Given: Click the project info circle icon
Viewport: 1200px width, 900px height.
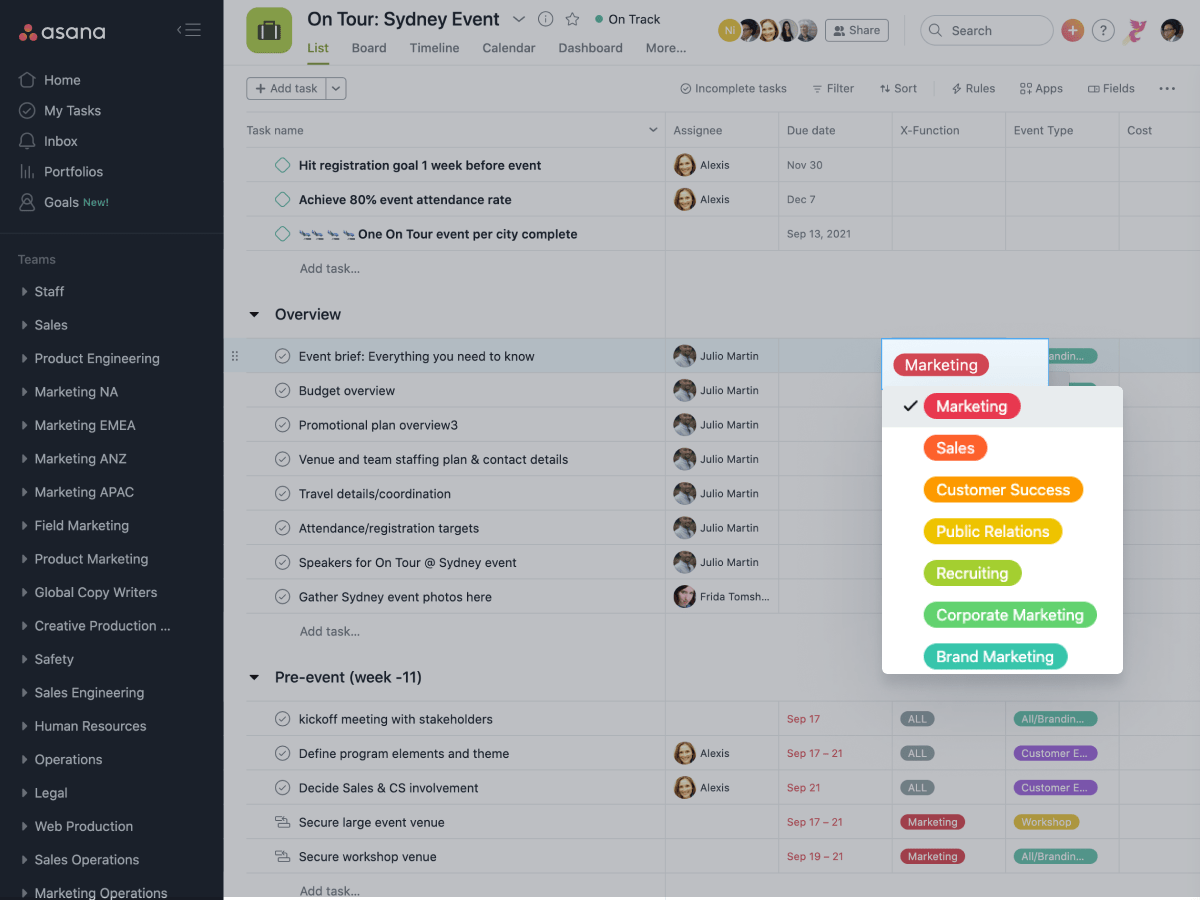Looking at the screenshot, I should 545,19.
